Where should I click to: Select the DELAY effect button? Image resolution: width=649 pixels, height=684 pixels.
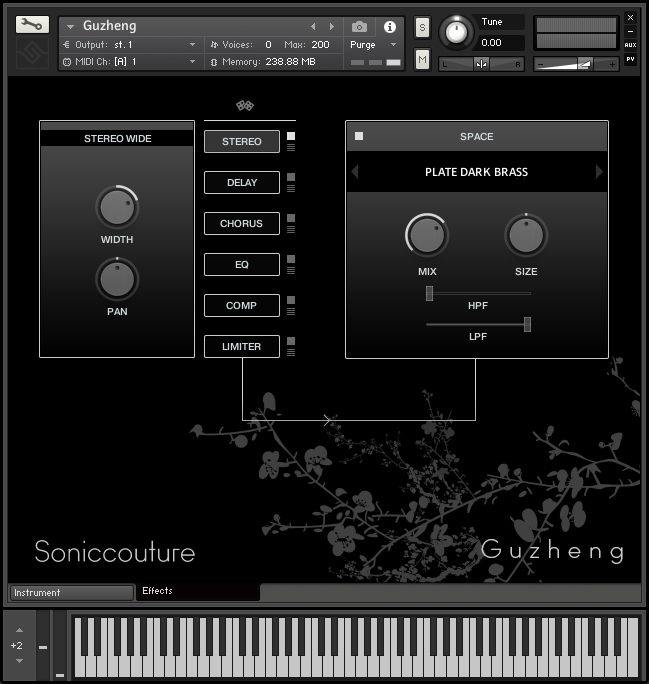[x=242, y=182]
